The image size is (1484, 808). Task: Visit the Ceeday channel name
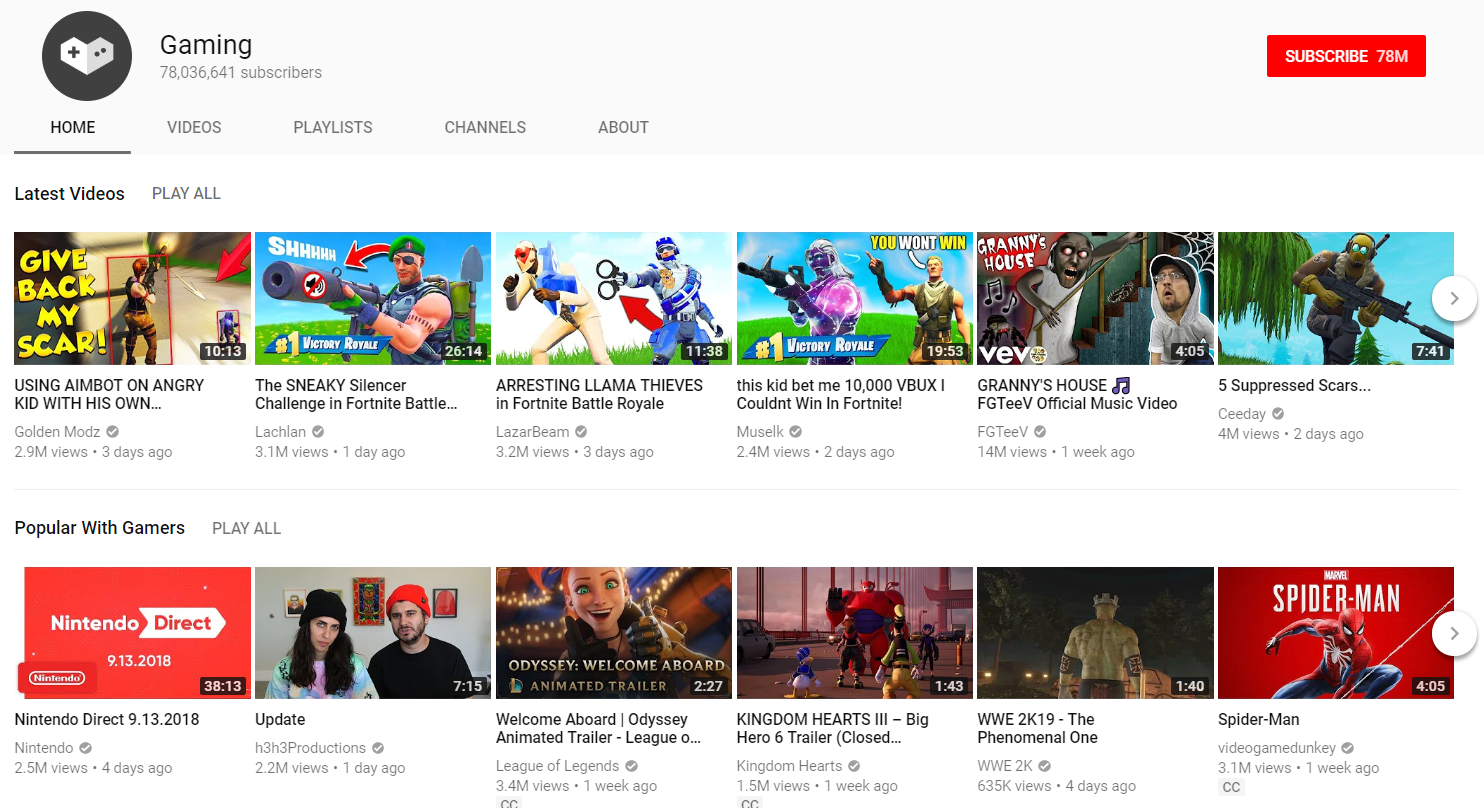pyautogui.click(x=1242, y=414)
